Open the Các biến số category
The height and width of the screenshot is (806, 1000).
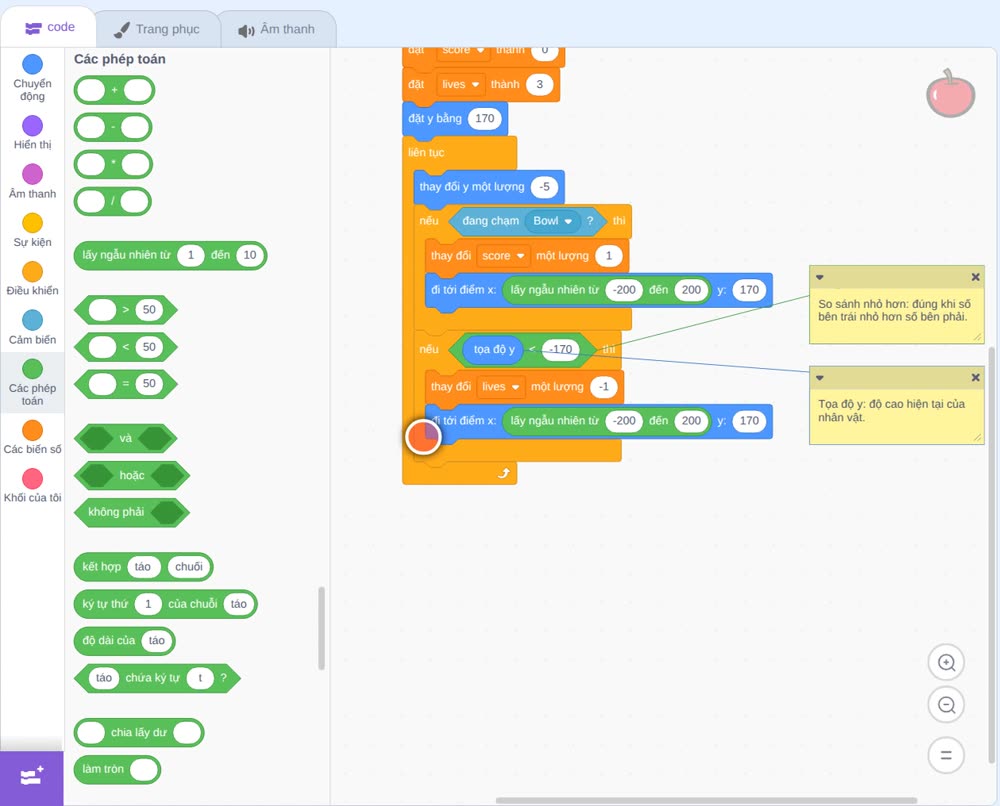click(32, 437)
